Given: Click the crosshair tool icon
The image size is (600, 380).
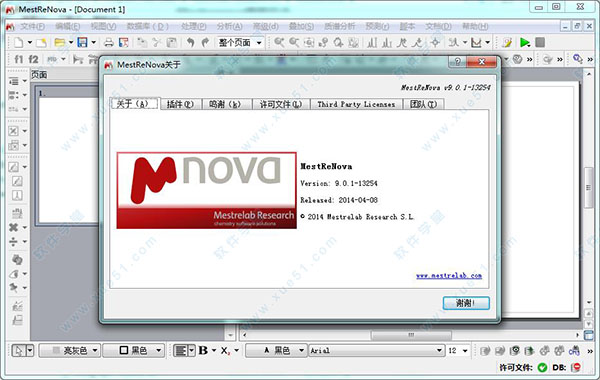Looking at the screenshot, I should (x=435, y=42).
